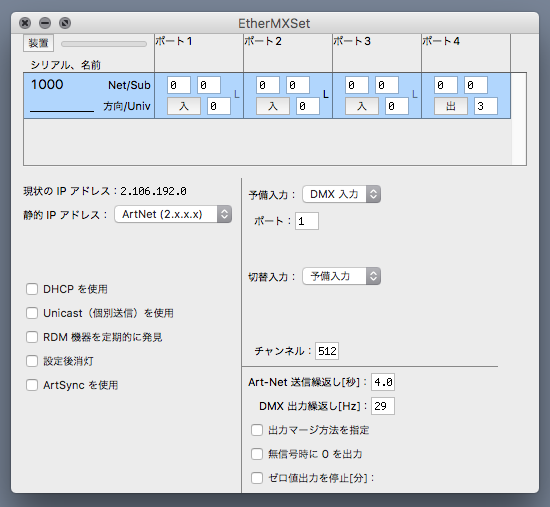Toggle port 4 direction 出 button

[x=451, y=106]
